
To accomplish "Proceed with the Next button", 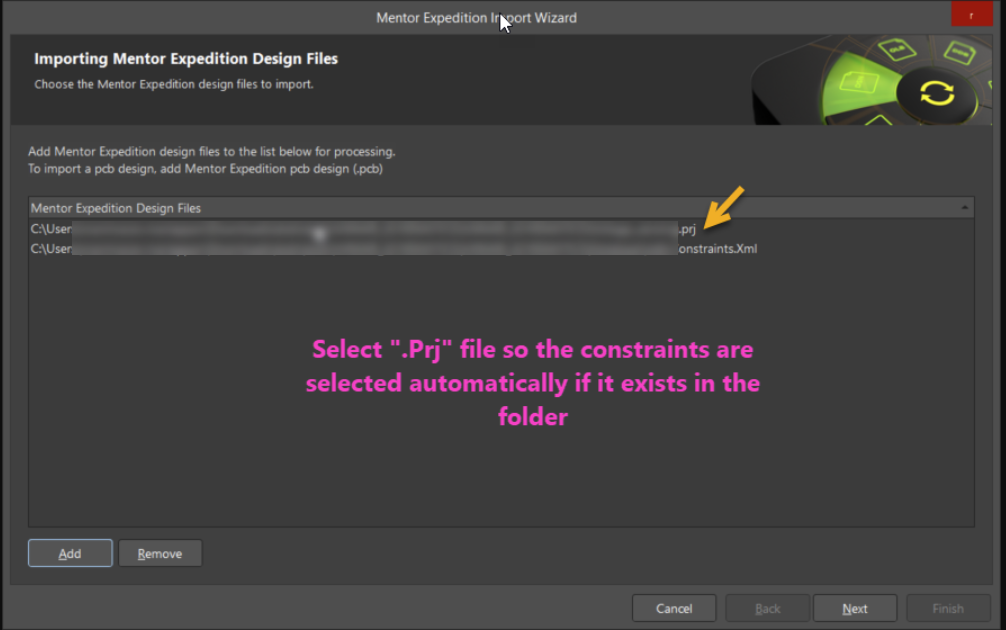I will (855, 608).
